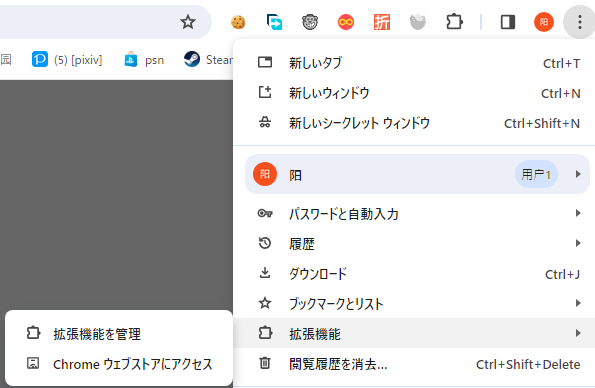595x388 pixels.
Task: Click the Ctrl+Shift+Delete shortcut text
Action: 528,364
